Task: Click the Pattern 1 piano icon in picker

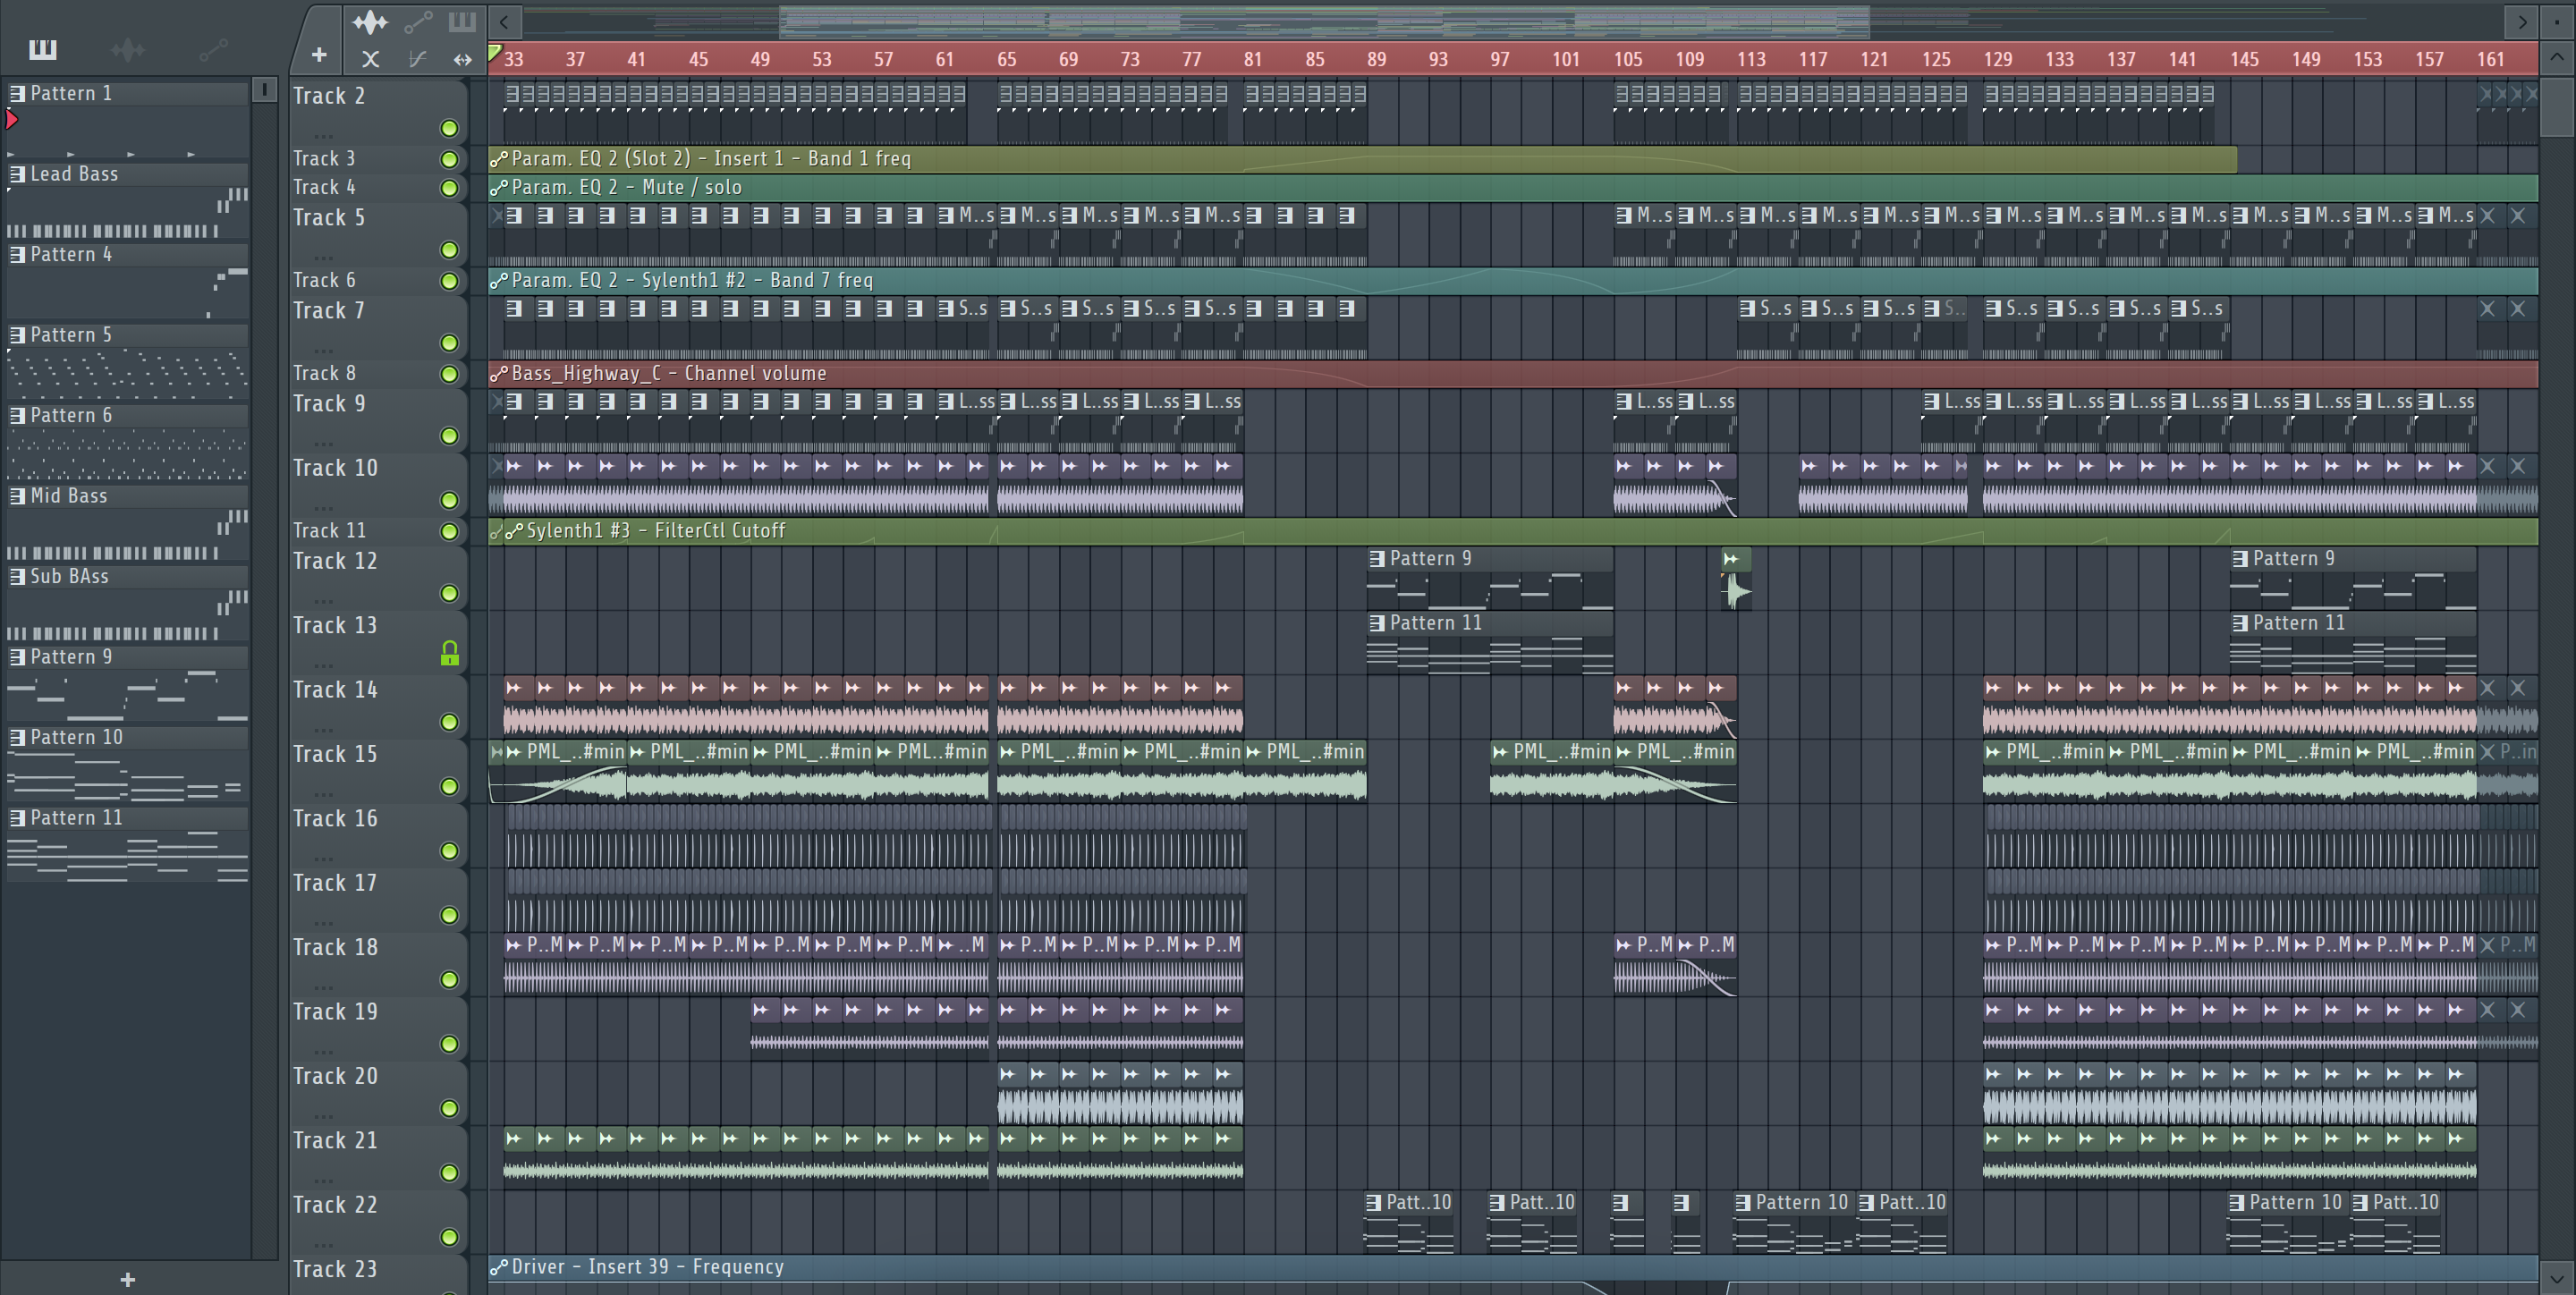Action: pos(17,93)
